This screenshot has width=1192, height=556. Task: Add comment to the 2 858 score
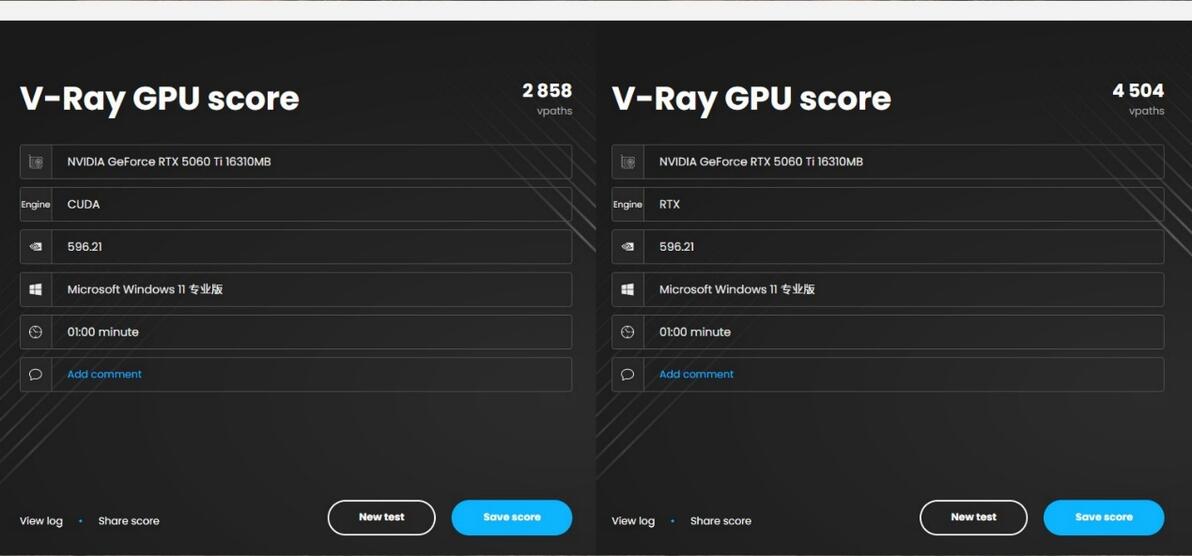coord(104,374)
